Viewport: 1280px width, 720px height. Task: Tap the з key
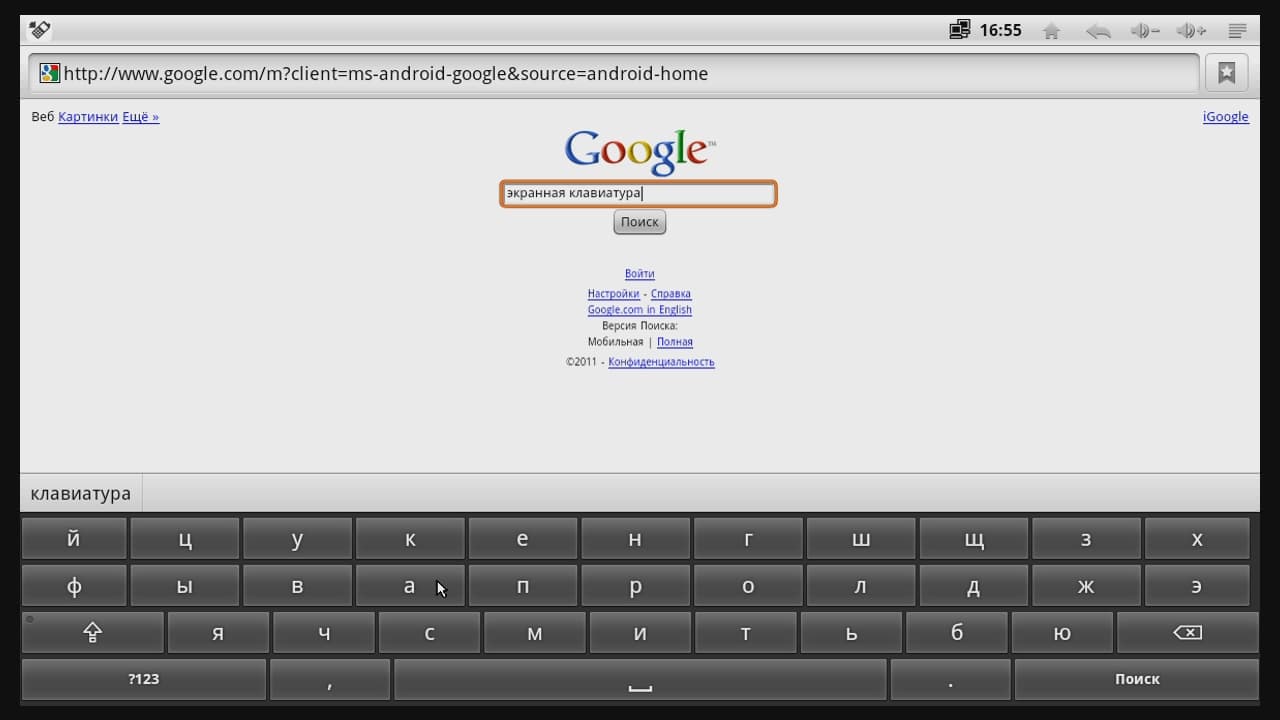coord(1086,539)
